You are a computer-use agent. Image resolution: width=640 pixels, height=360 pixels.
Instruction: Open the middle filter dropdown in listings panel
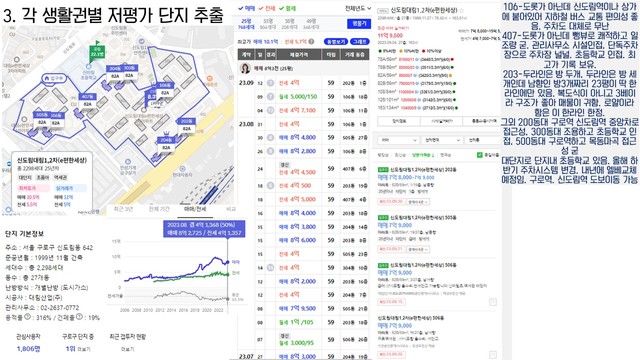point(442,140)
